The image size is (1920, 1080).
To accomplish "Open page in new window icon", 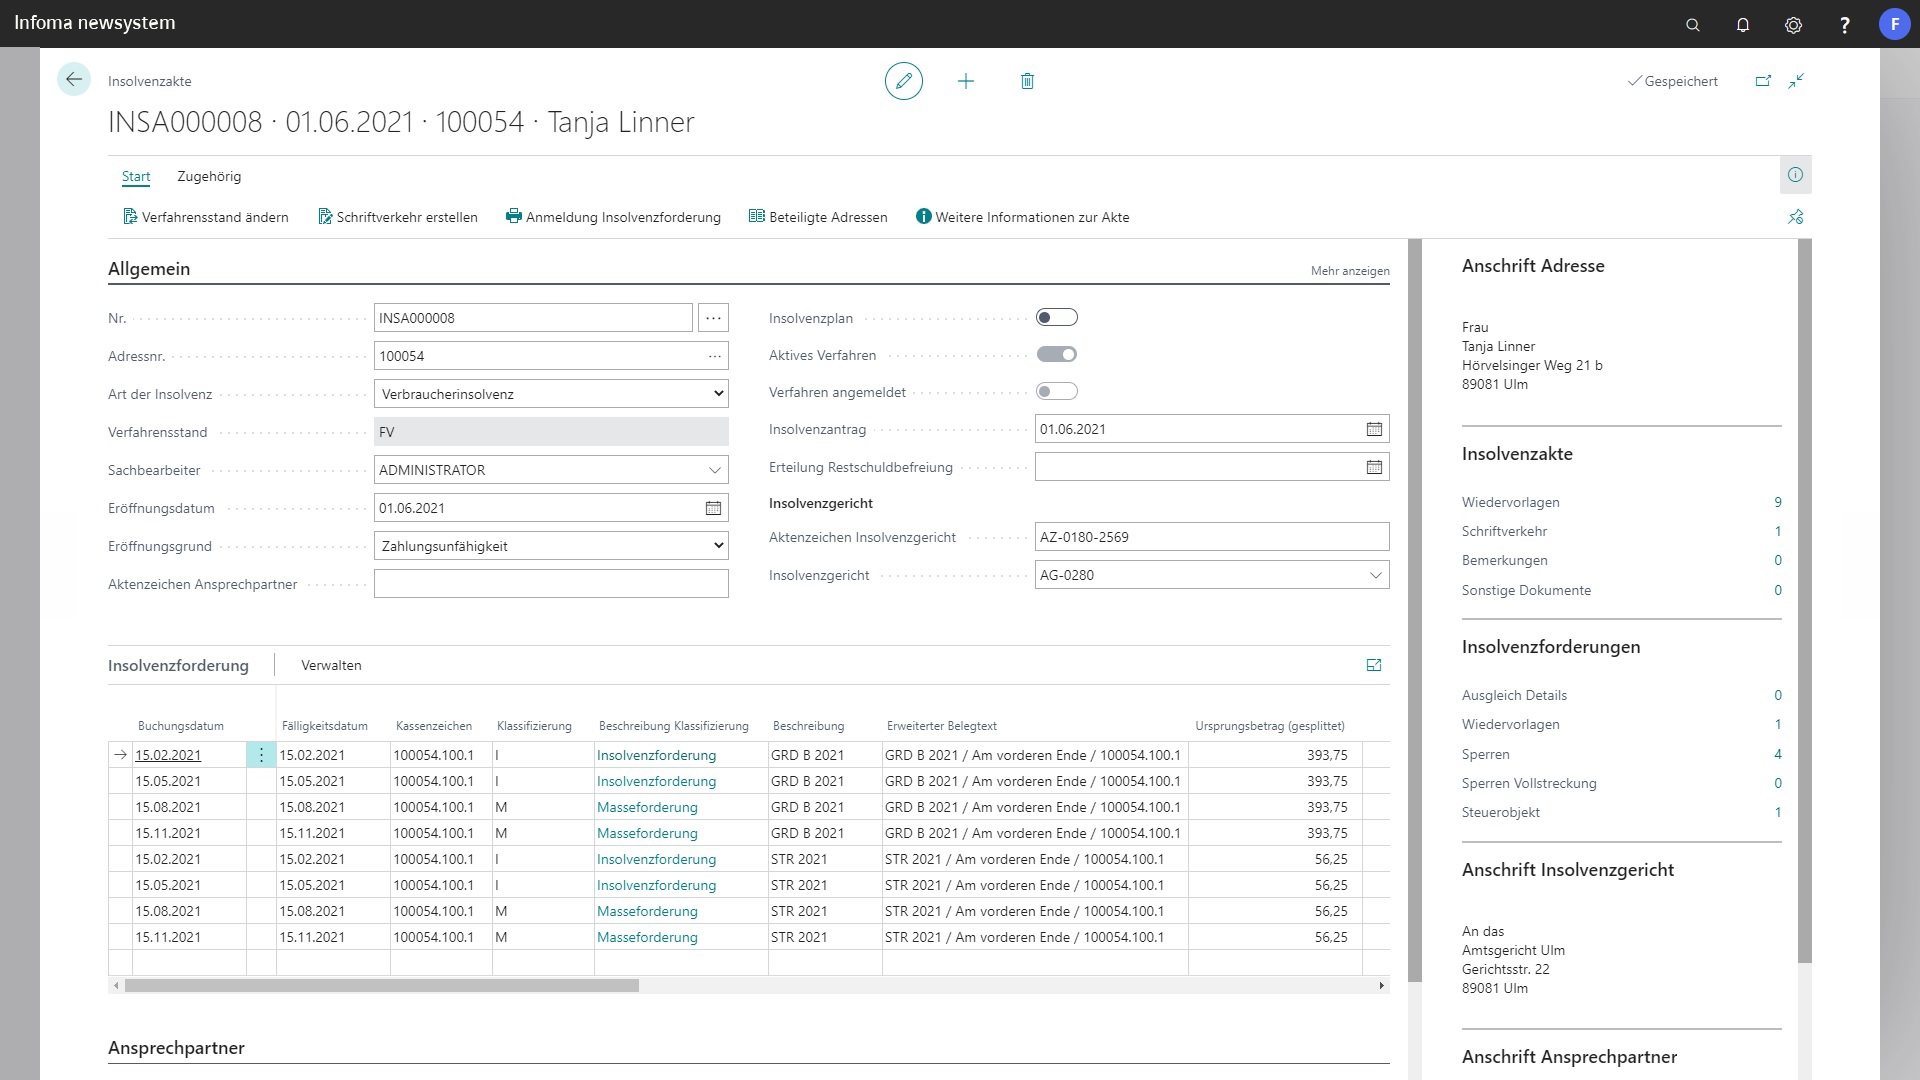I will point(1763,81).
